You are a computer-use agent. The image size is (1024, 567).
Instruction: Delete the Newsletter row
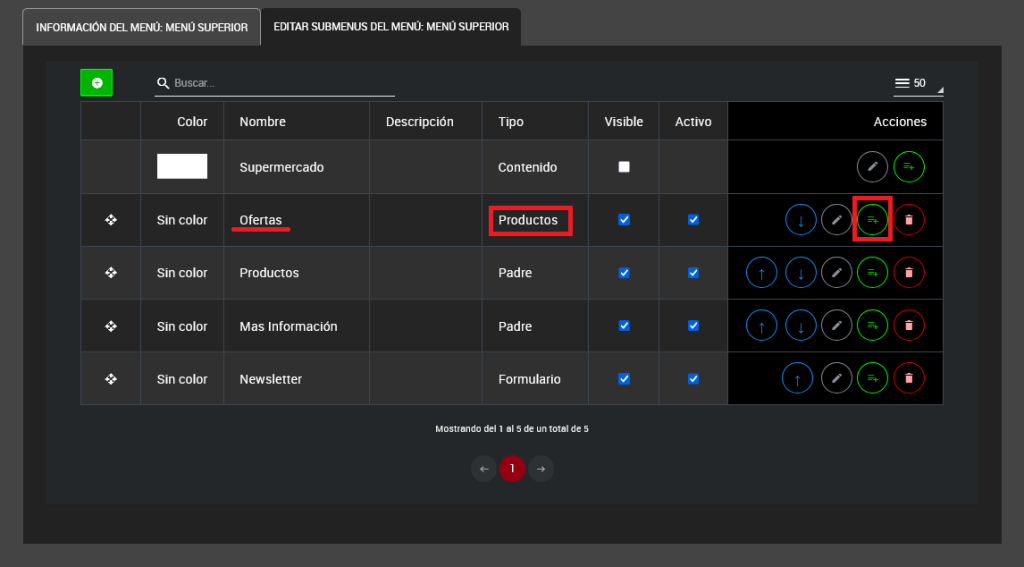(909, 379)
